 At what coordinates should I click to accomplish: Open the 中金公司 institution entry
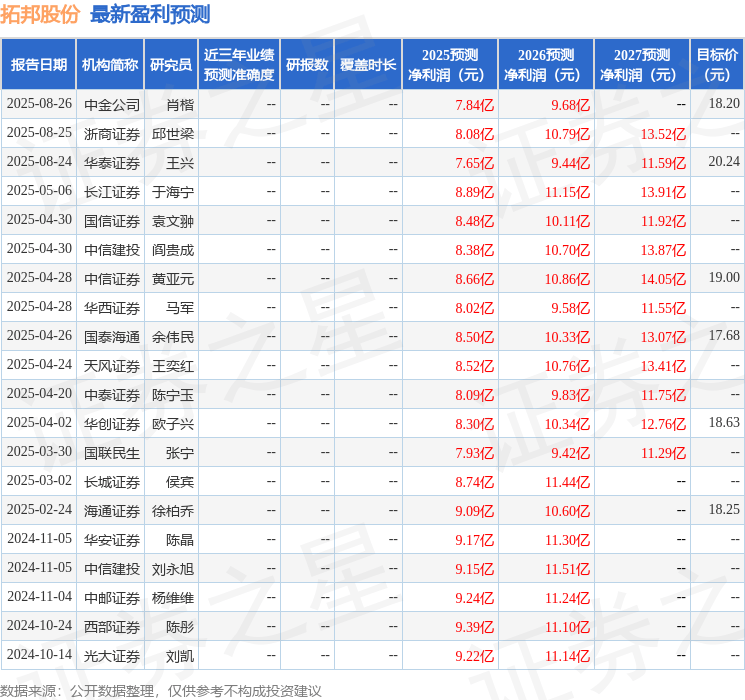[112, 104]
